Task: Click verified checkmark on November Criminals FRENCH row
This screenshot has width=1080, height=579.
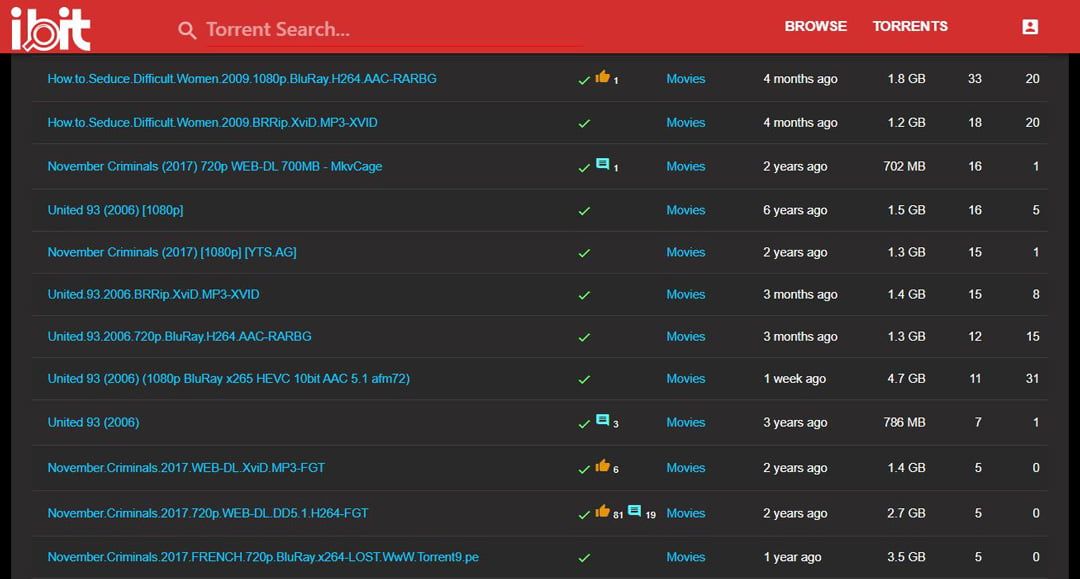Action: (584, 558)
